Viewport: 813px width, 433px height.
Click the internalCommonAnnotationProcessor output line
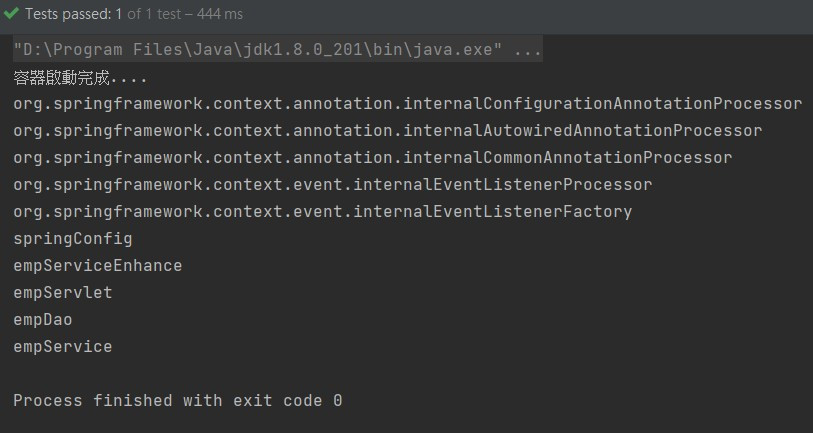[x=373, y=158]
